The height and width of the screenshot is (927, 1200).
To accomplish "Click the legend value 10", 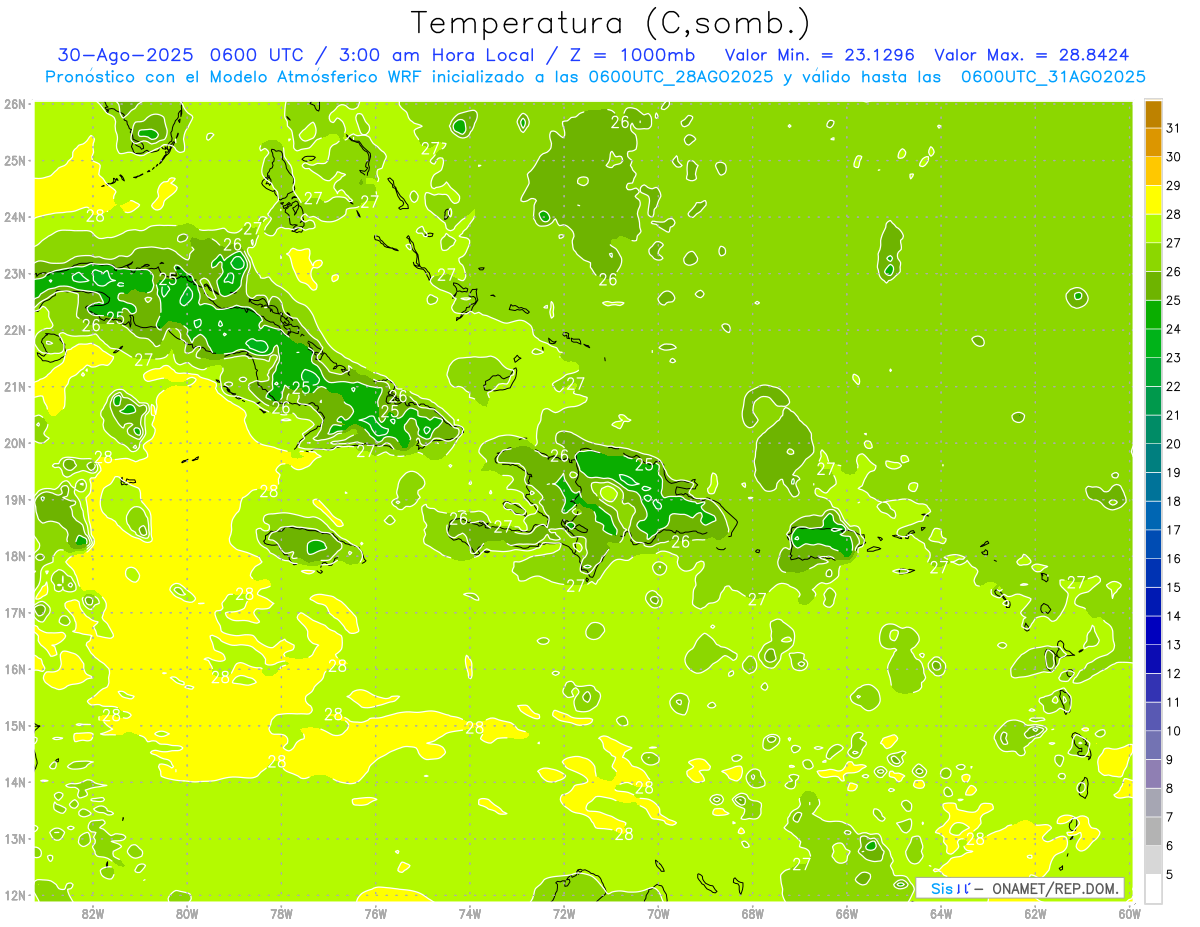I will point(1173,731).
